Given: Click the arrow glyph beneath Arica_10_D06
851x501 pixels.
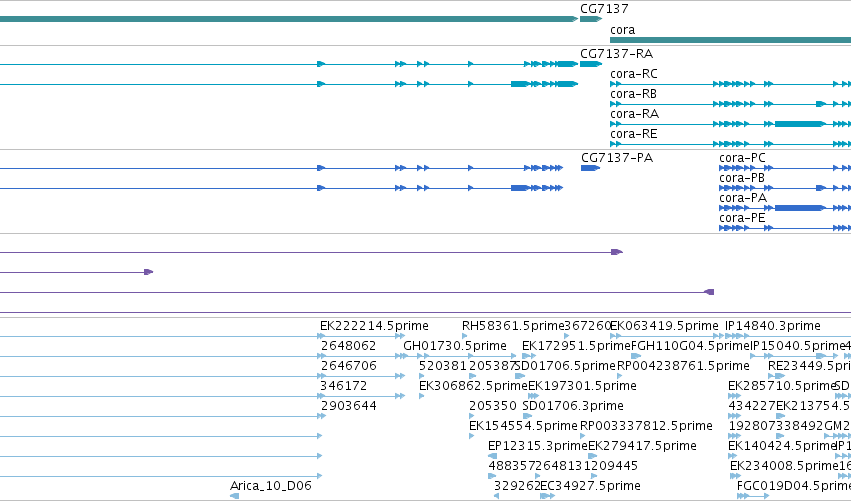Looking at the screenshot, I should tap(234, 496).
